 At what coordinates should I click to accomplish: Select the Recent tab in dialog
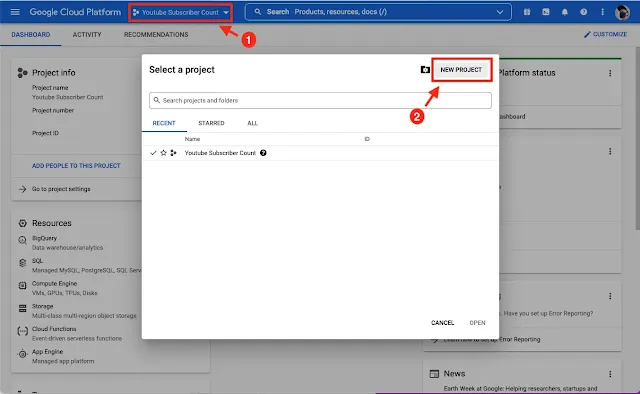164,123
